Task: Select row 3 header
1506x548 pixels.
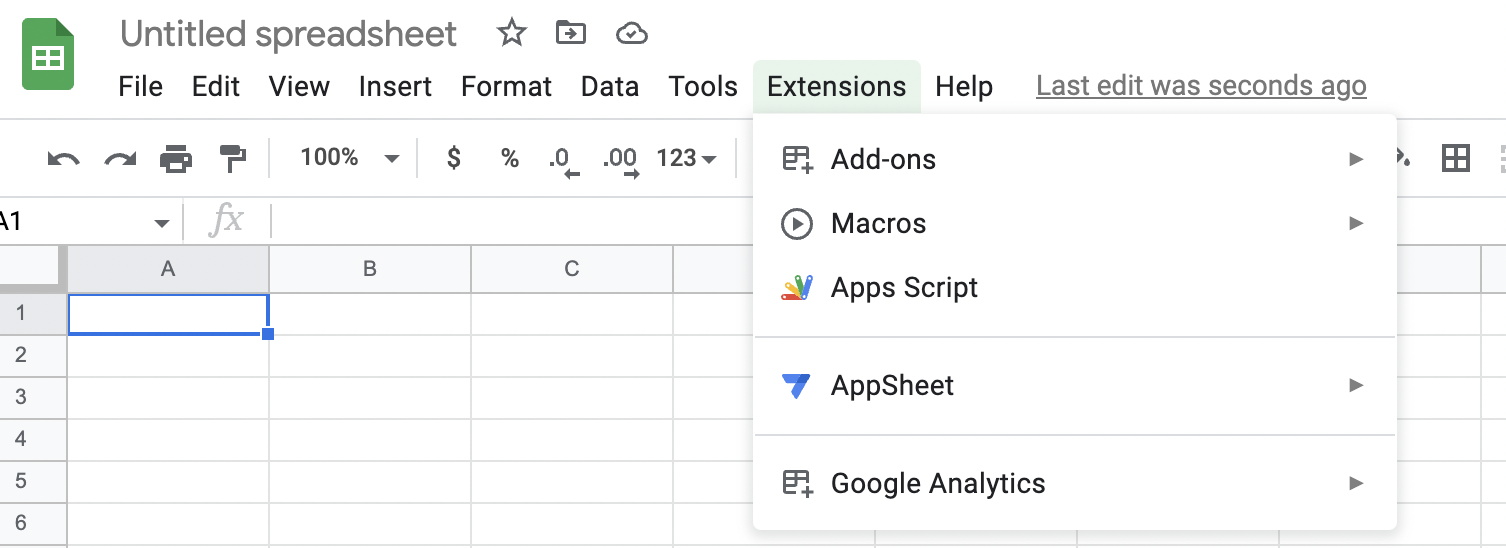Action: click(32, 398)
